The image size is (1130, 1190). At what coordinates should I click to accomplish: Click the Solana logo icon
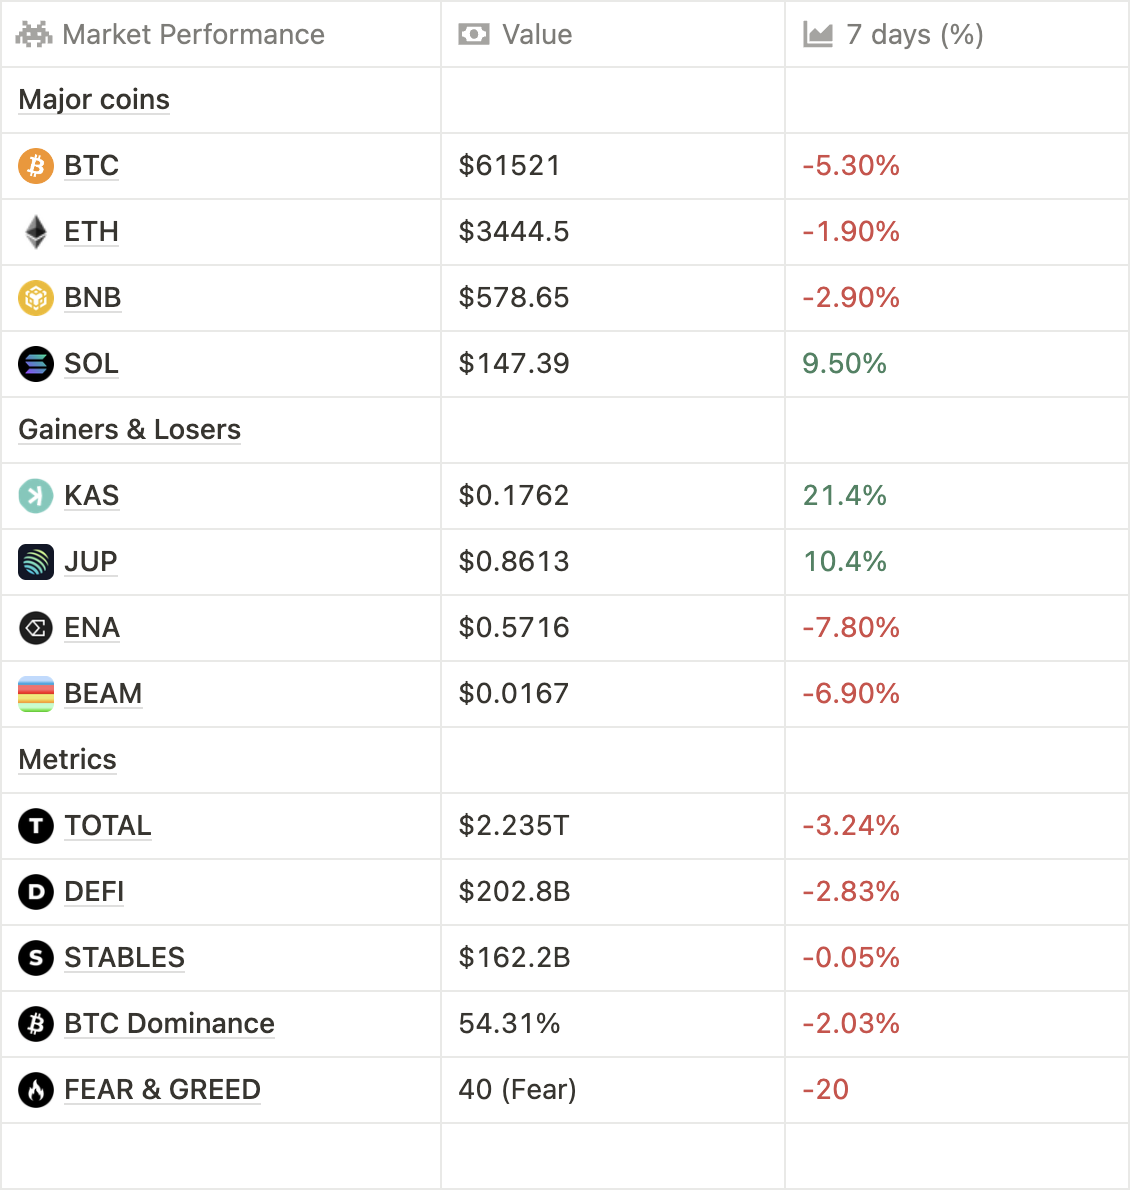[x=36, y=364]
